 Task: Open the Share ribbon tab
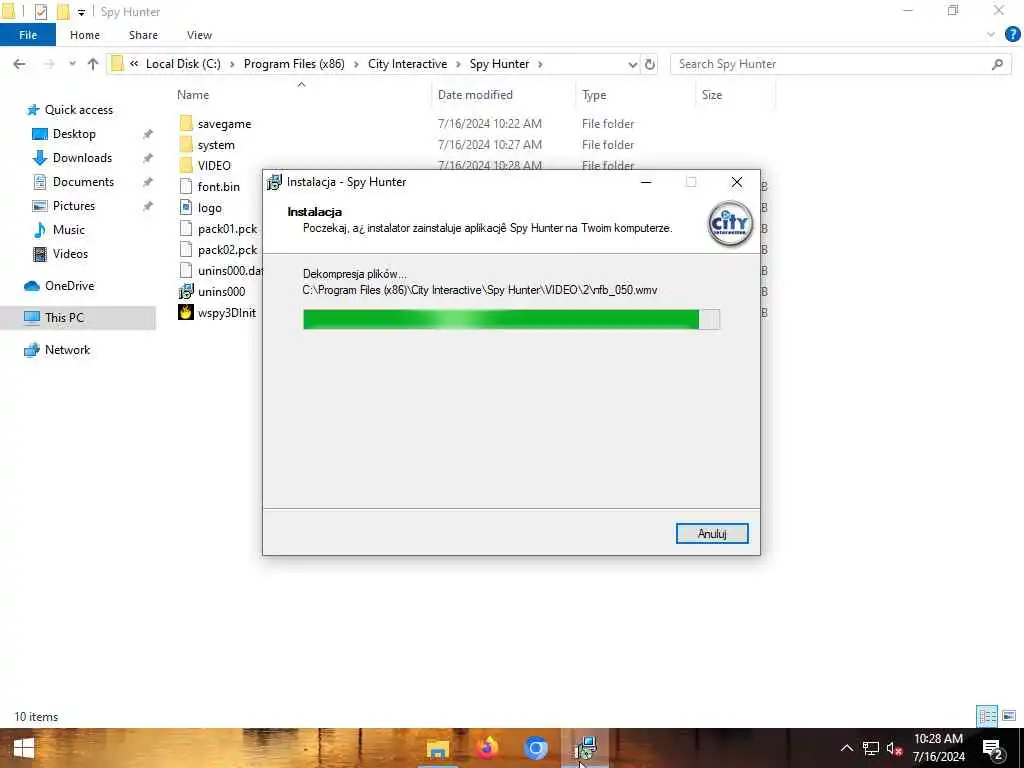point(143,35)
